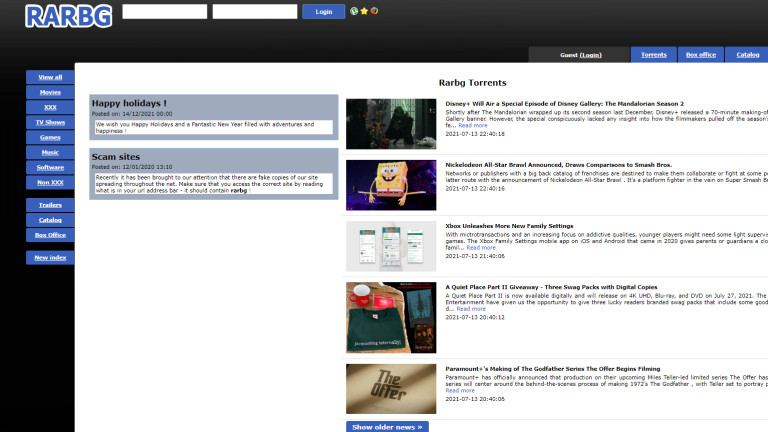
Task: Click the first input field in the header
Action: pos(165,12)
